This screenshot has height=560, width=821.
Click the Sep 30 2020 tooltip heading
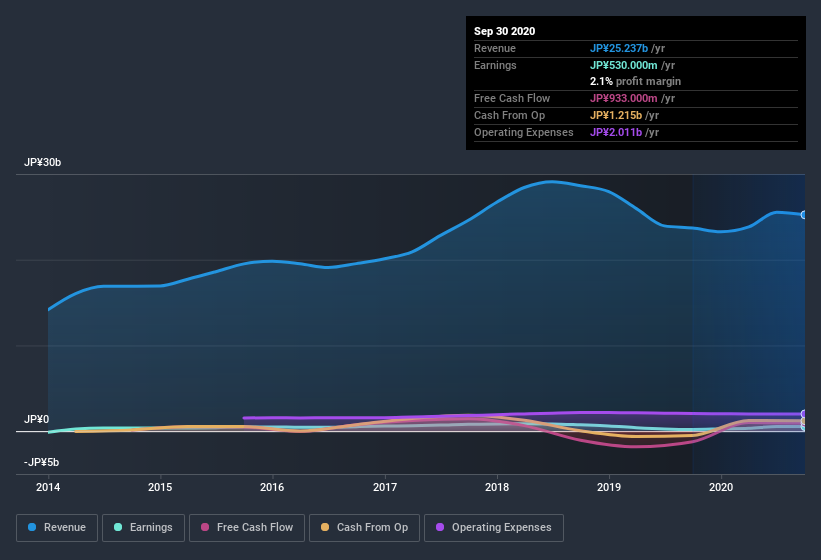click(504, 31)
